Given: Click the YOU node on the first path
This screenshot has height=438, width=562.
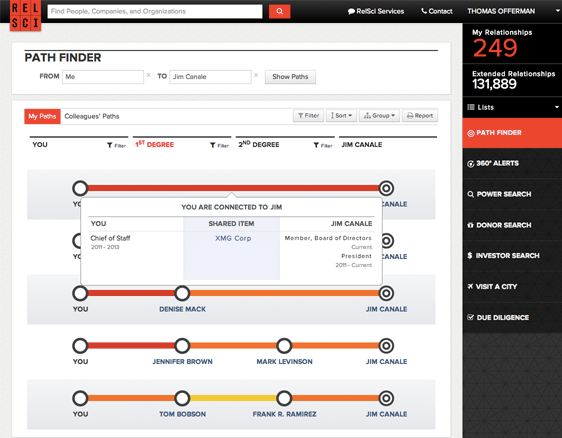Looking at the screenshot, I should point(80,188).
